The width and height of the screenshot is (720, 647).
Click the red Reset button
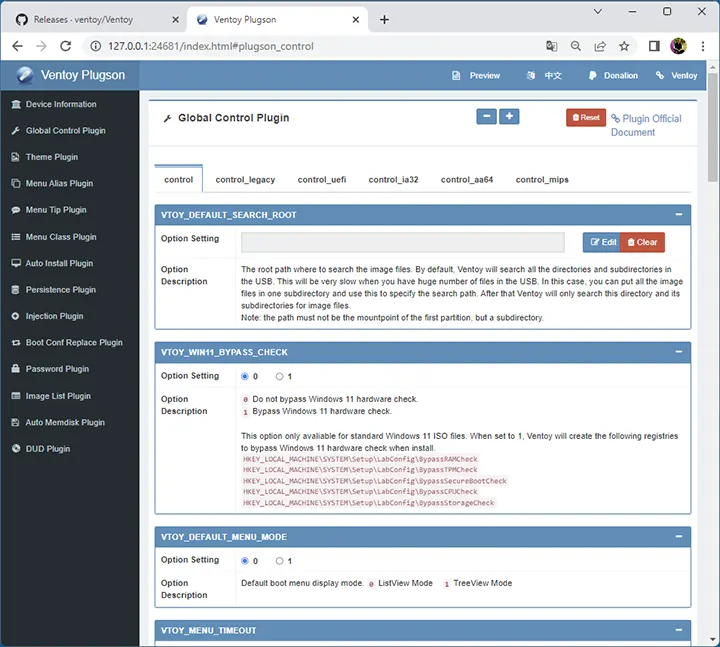tap(586, 118)
